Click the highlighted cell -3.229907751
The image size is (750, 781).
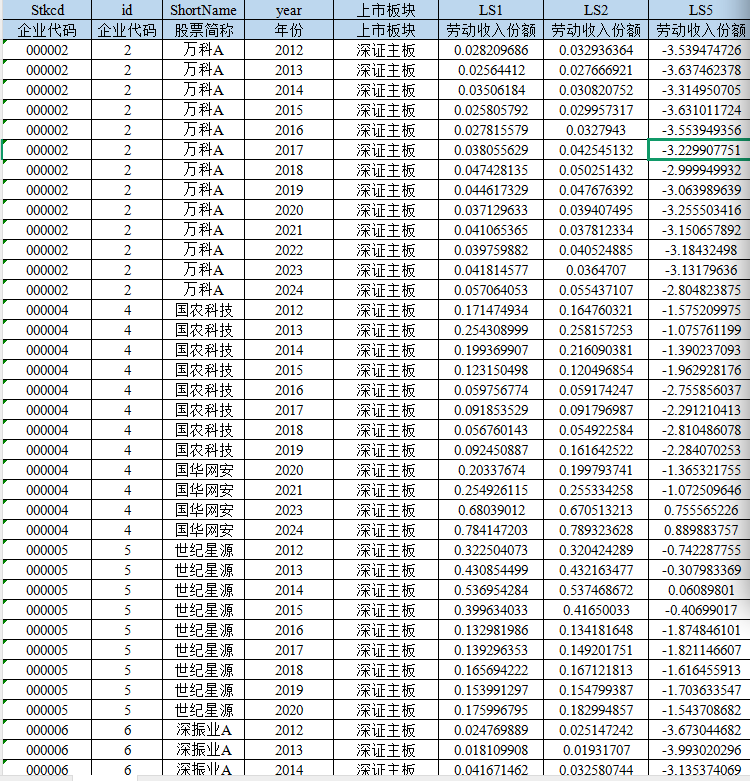700,150
